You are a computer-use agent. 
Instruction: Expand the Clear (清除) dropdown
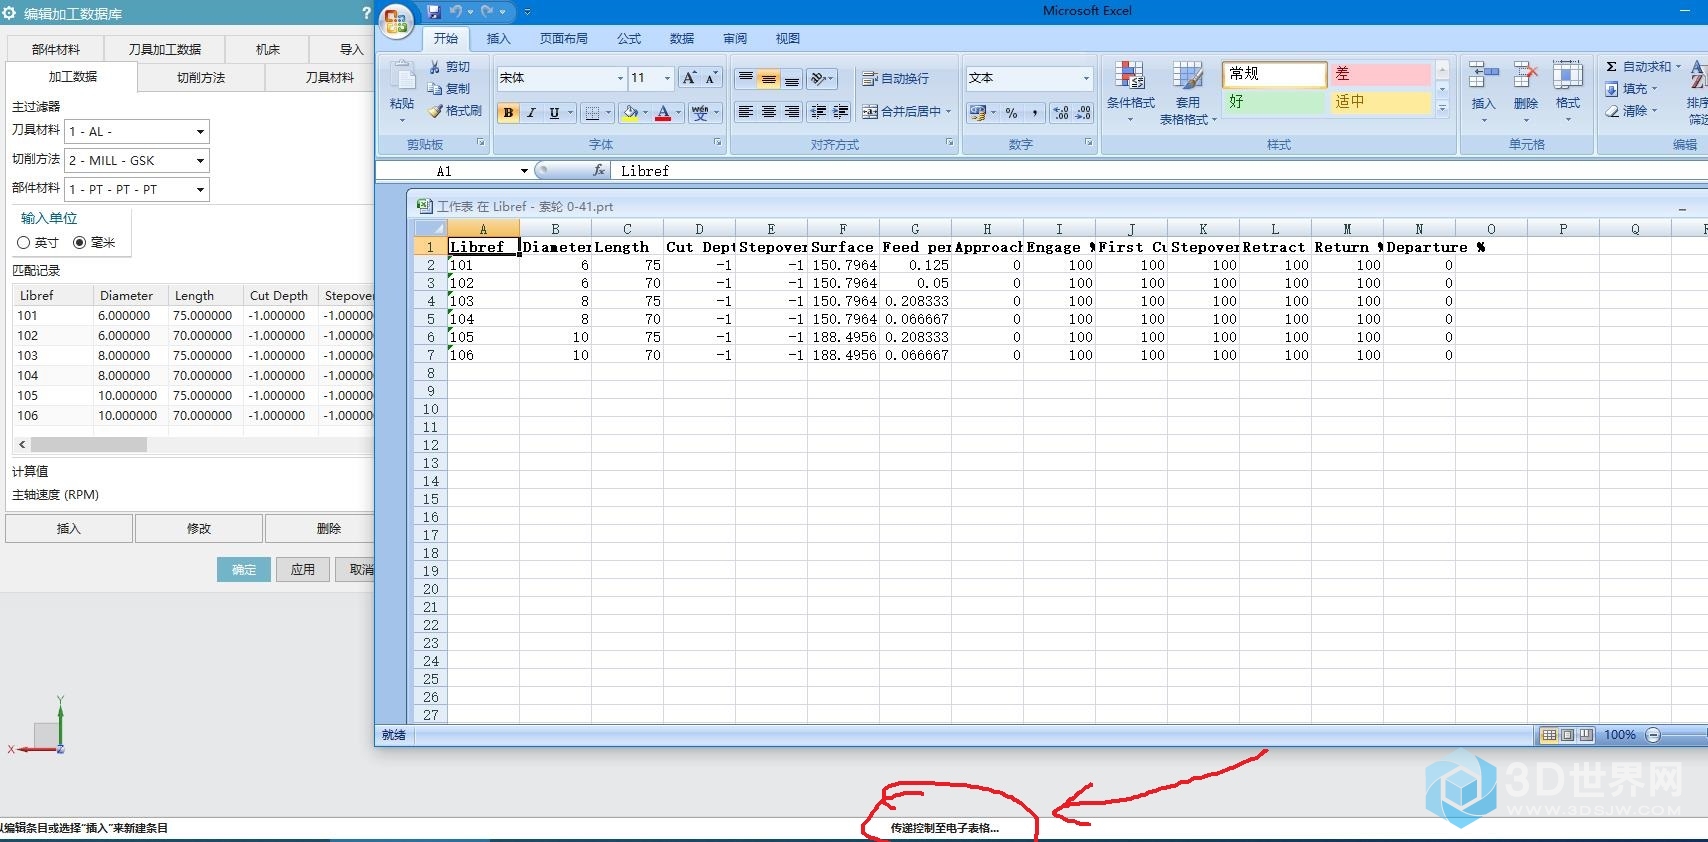click(1655, 111)
